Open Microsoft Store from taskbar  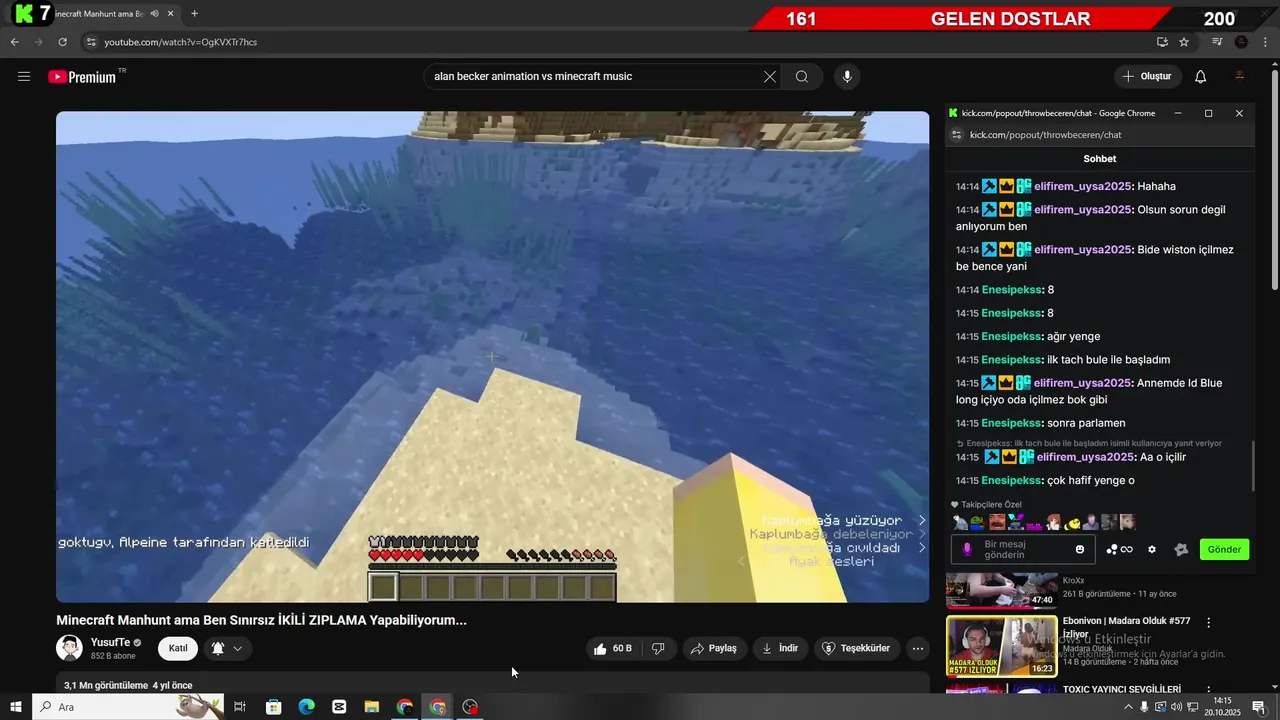point(273,707)
